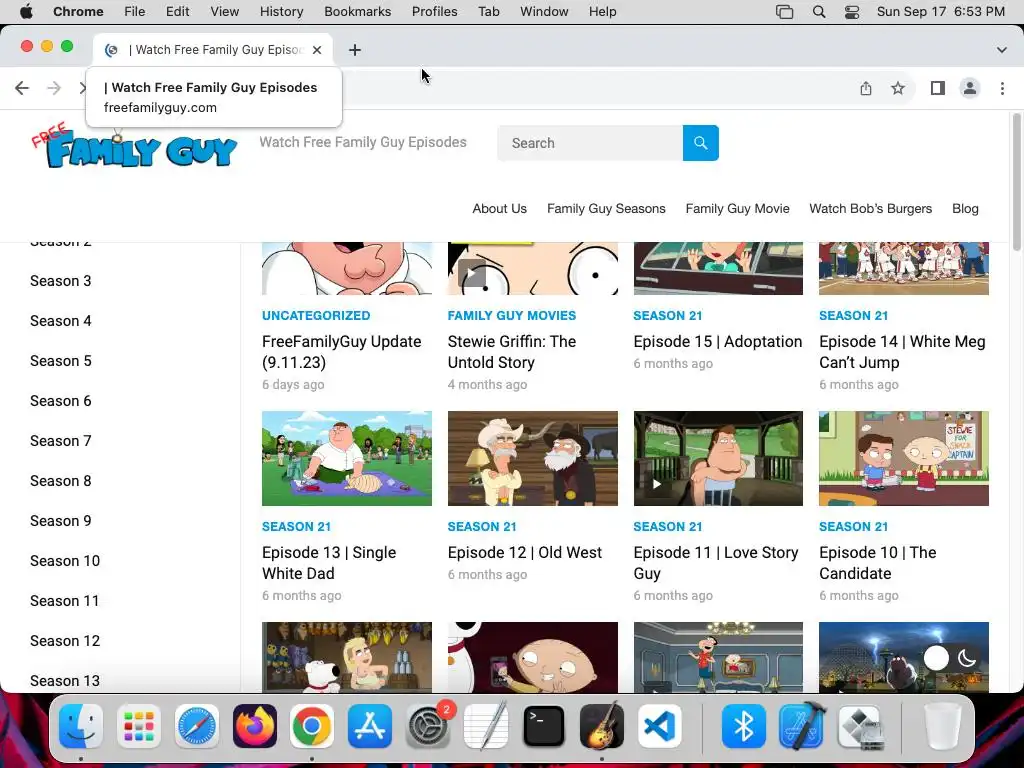Open Episode 15 | Adoptation post
Image resolution: width=1024 pixels, height=768 pixels.
[x=718, y=342]
